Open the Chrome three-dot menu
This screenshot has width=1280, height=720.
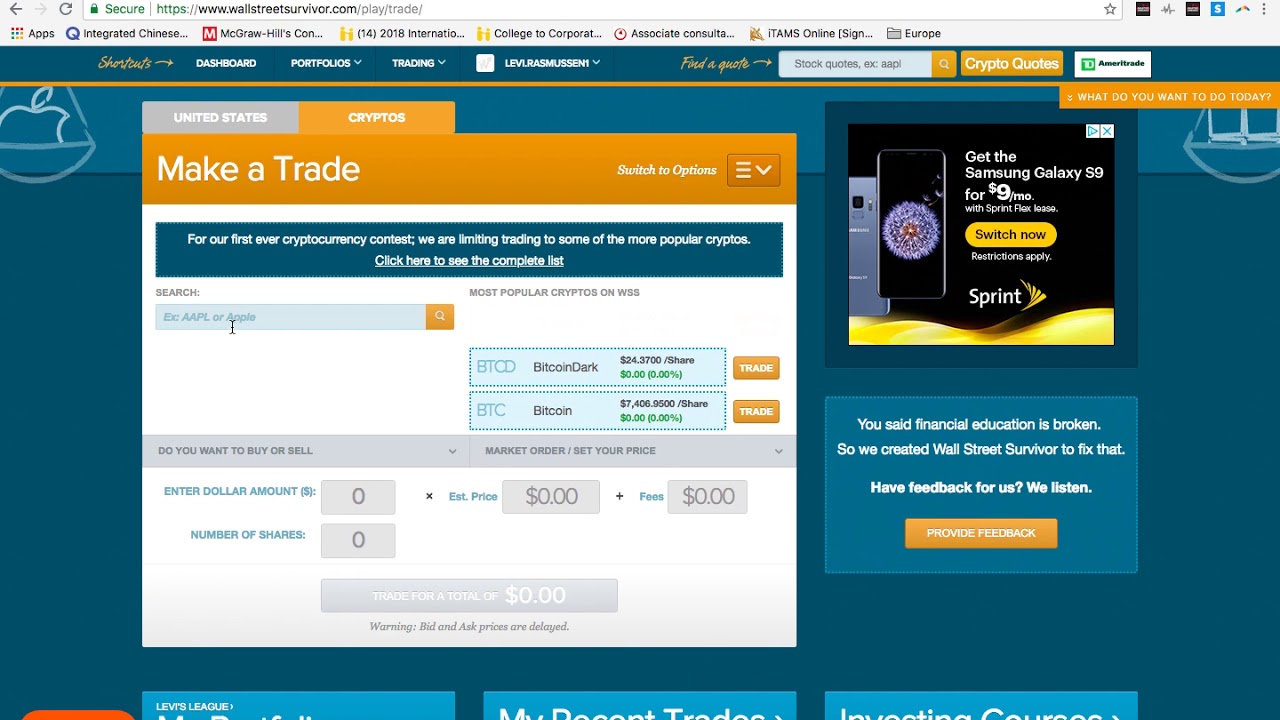(x=1267, y=9)
